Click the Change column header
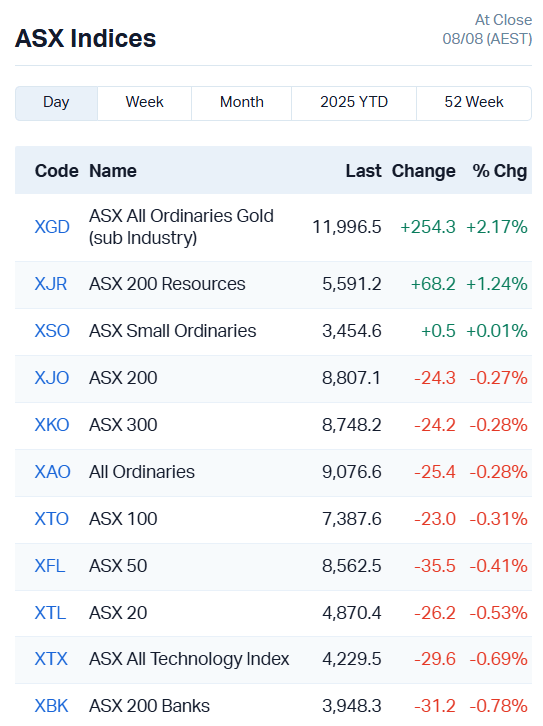The width and height of the screenshot is (543, 726). 424,171
